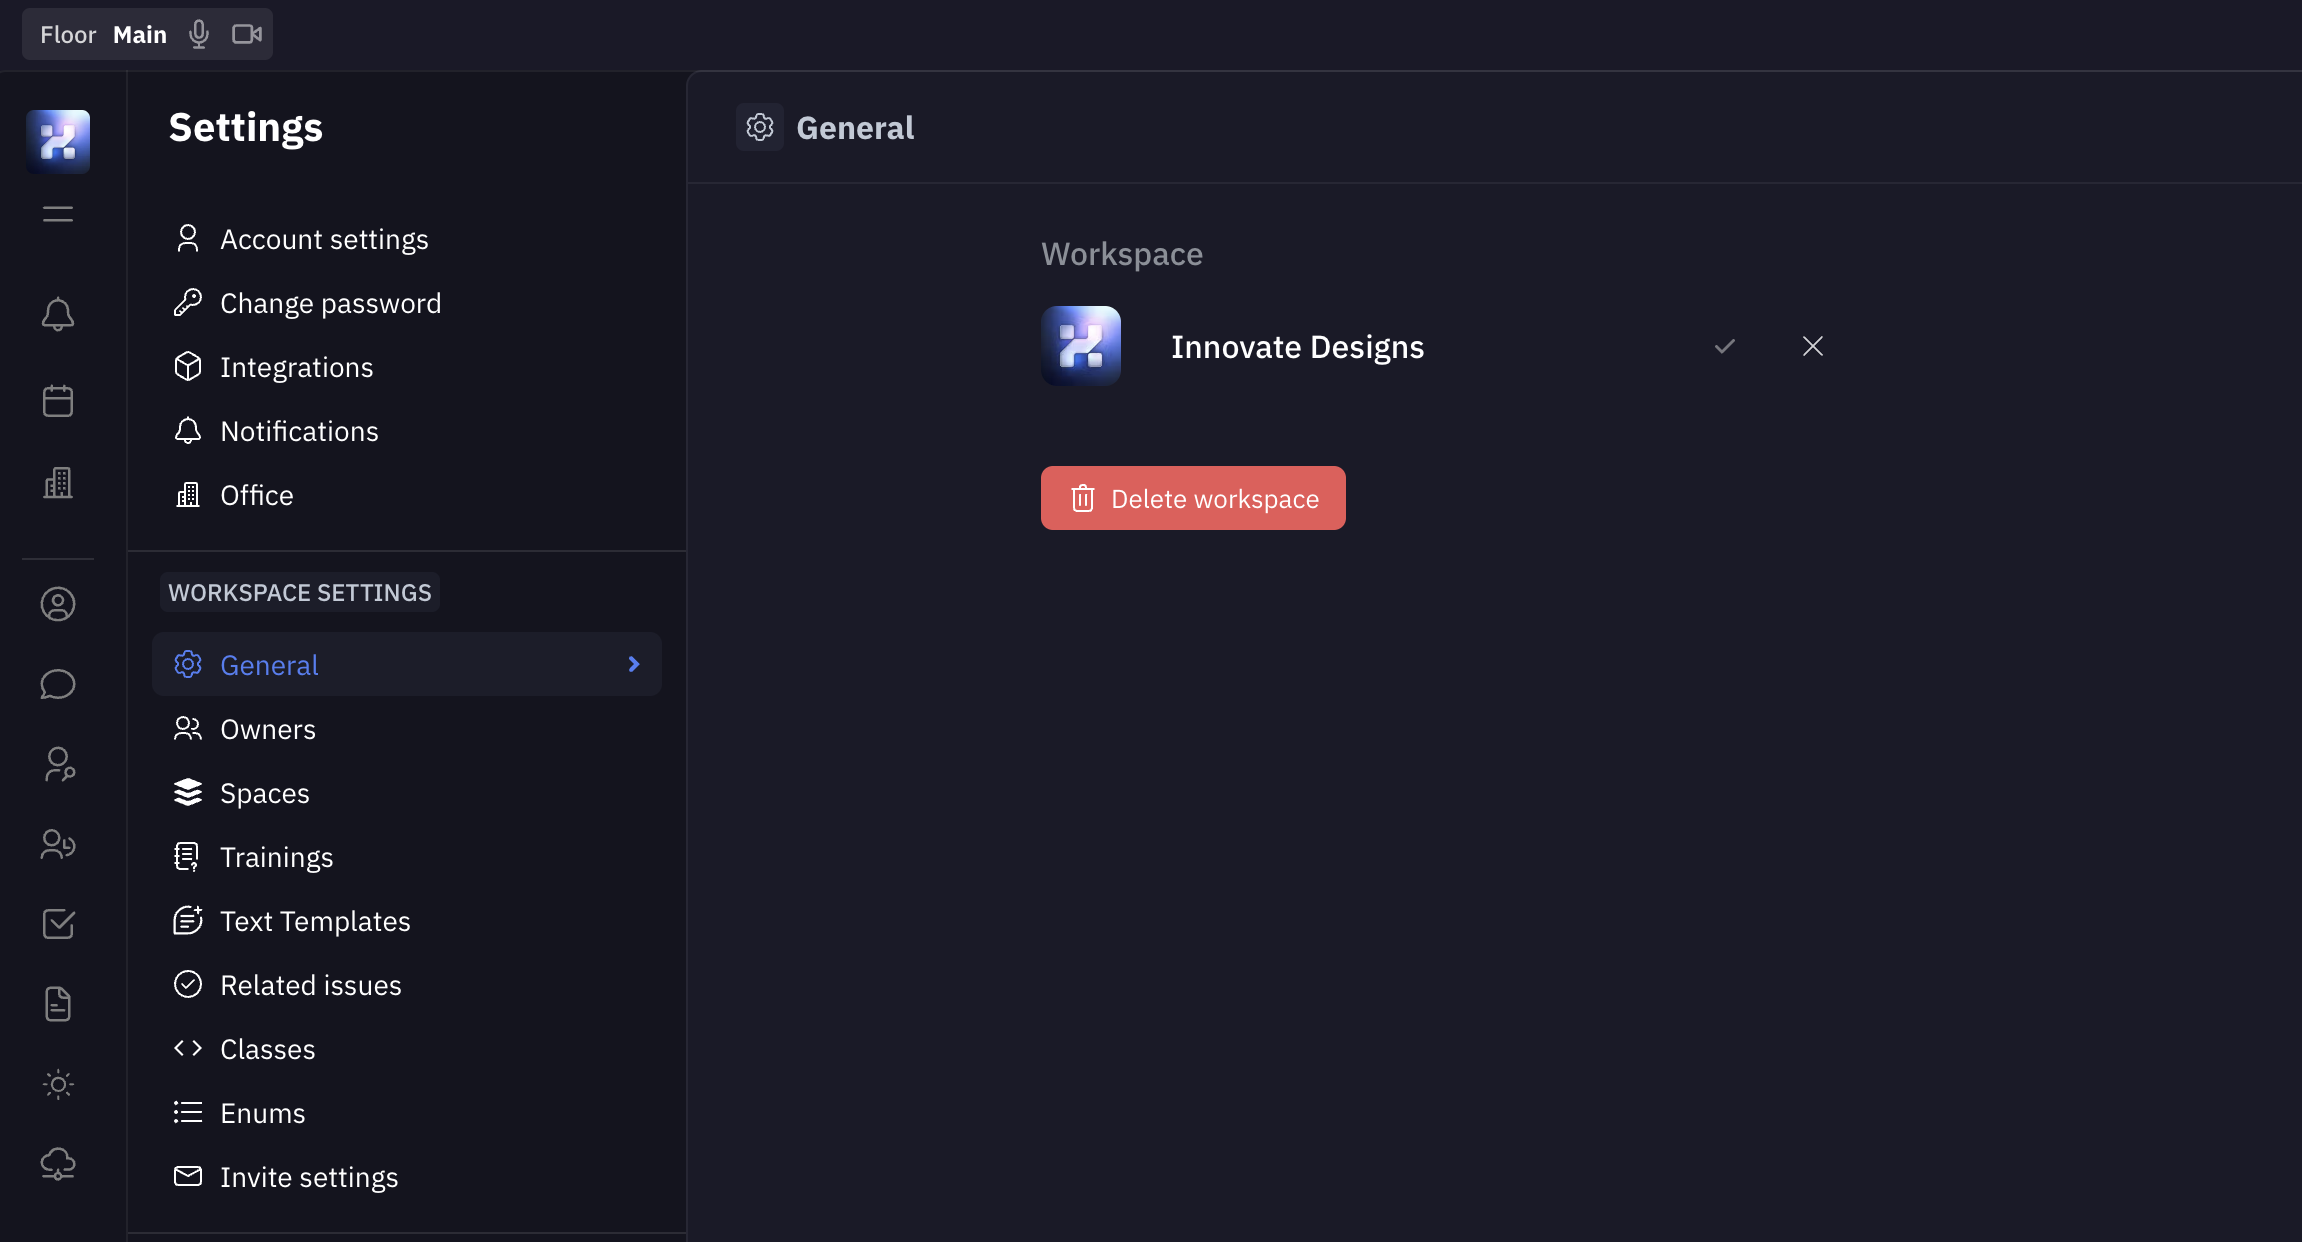Screen dimensions: 2302x1242
Task: Open chat bubble icon in sidebar
Action: [x=58, y=685]
